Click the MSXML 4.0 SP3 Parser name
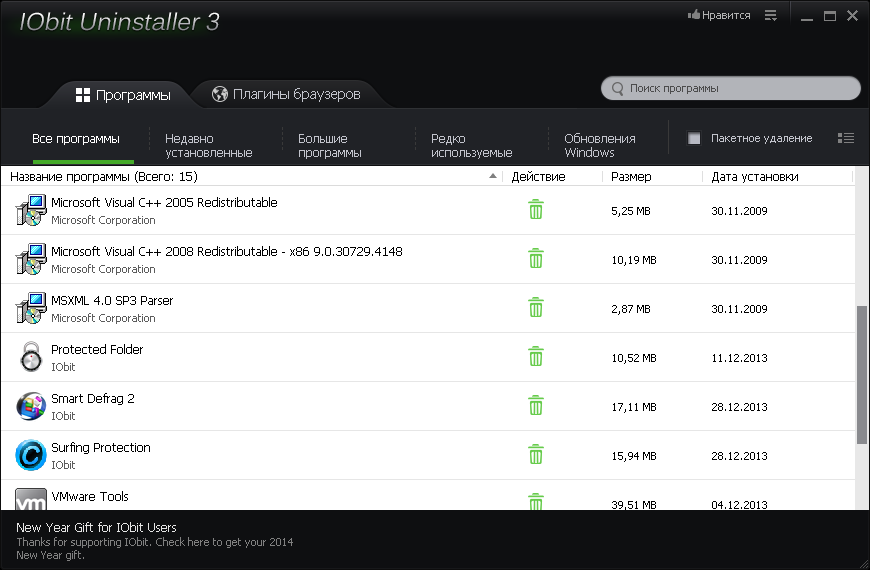Screen dimensions: 870x570 pos(112,300)
